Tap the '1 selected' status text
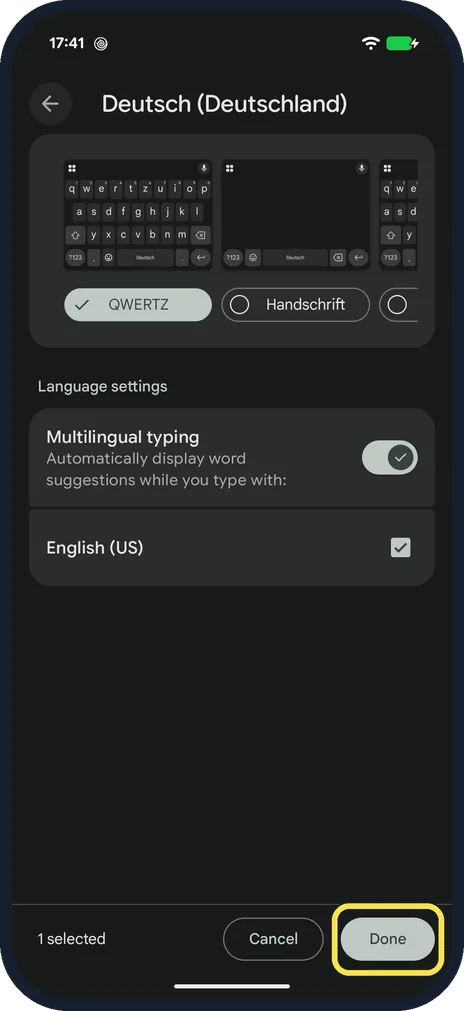This screenshot has width=464, height=1011. (x=72, y=939)
